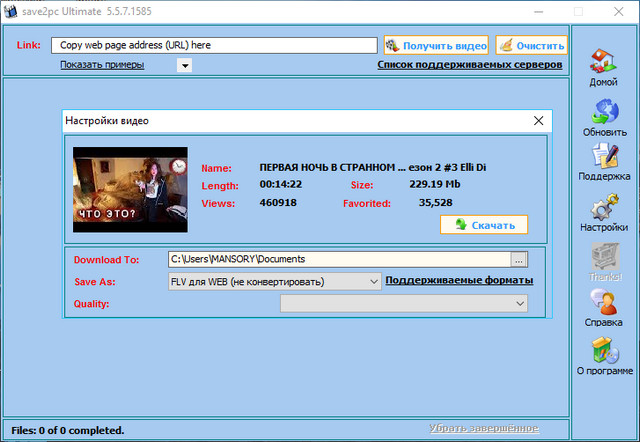Open the Quality dropdown
The width and height of the screenshot is (640, 442).
pyautogui.click(x=404, y=303)
